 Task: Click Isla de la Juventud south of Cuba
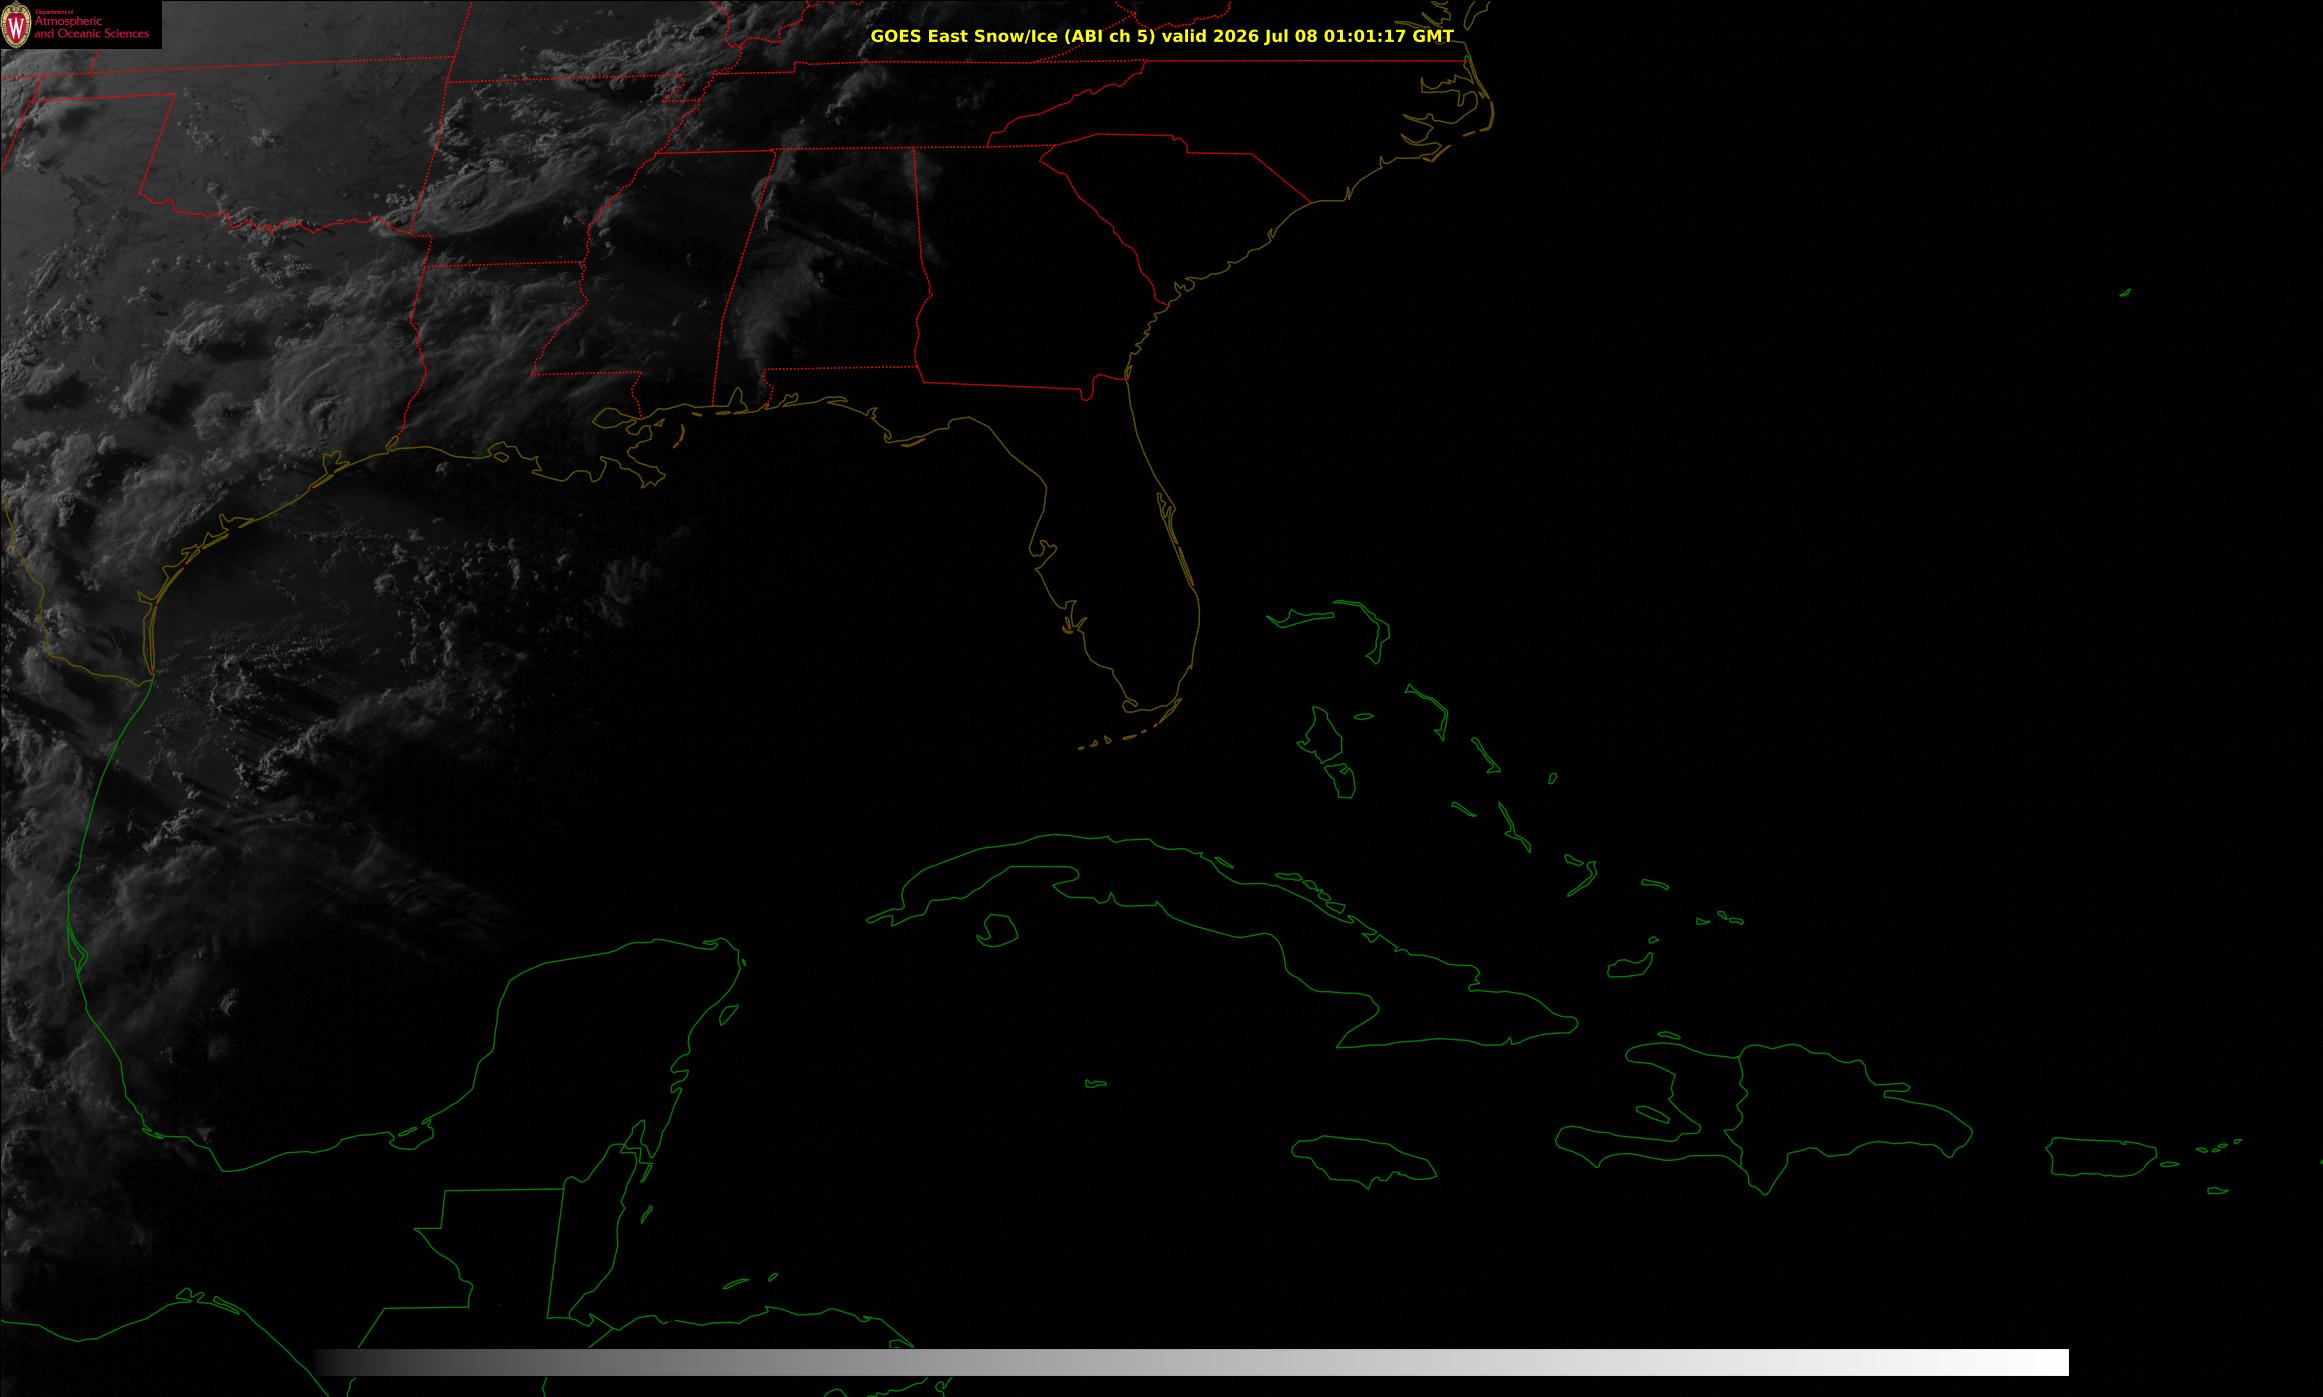[997, 931]
